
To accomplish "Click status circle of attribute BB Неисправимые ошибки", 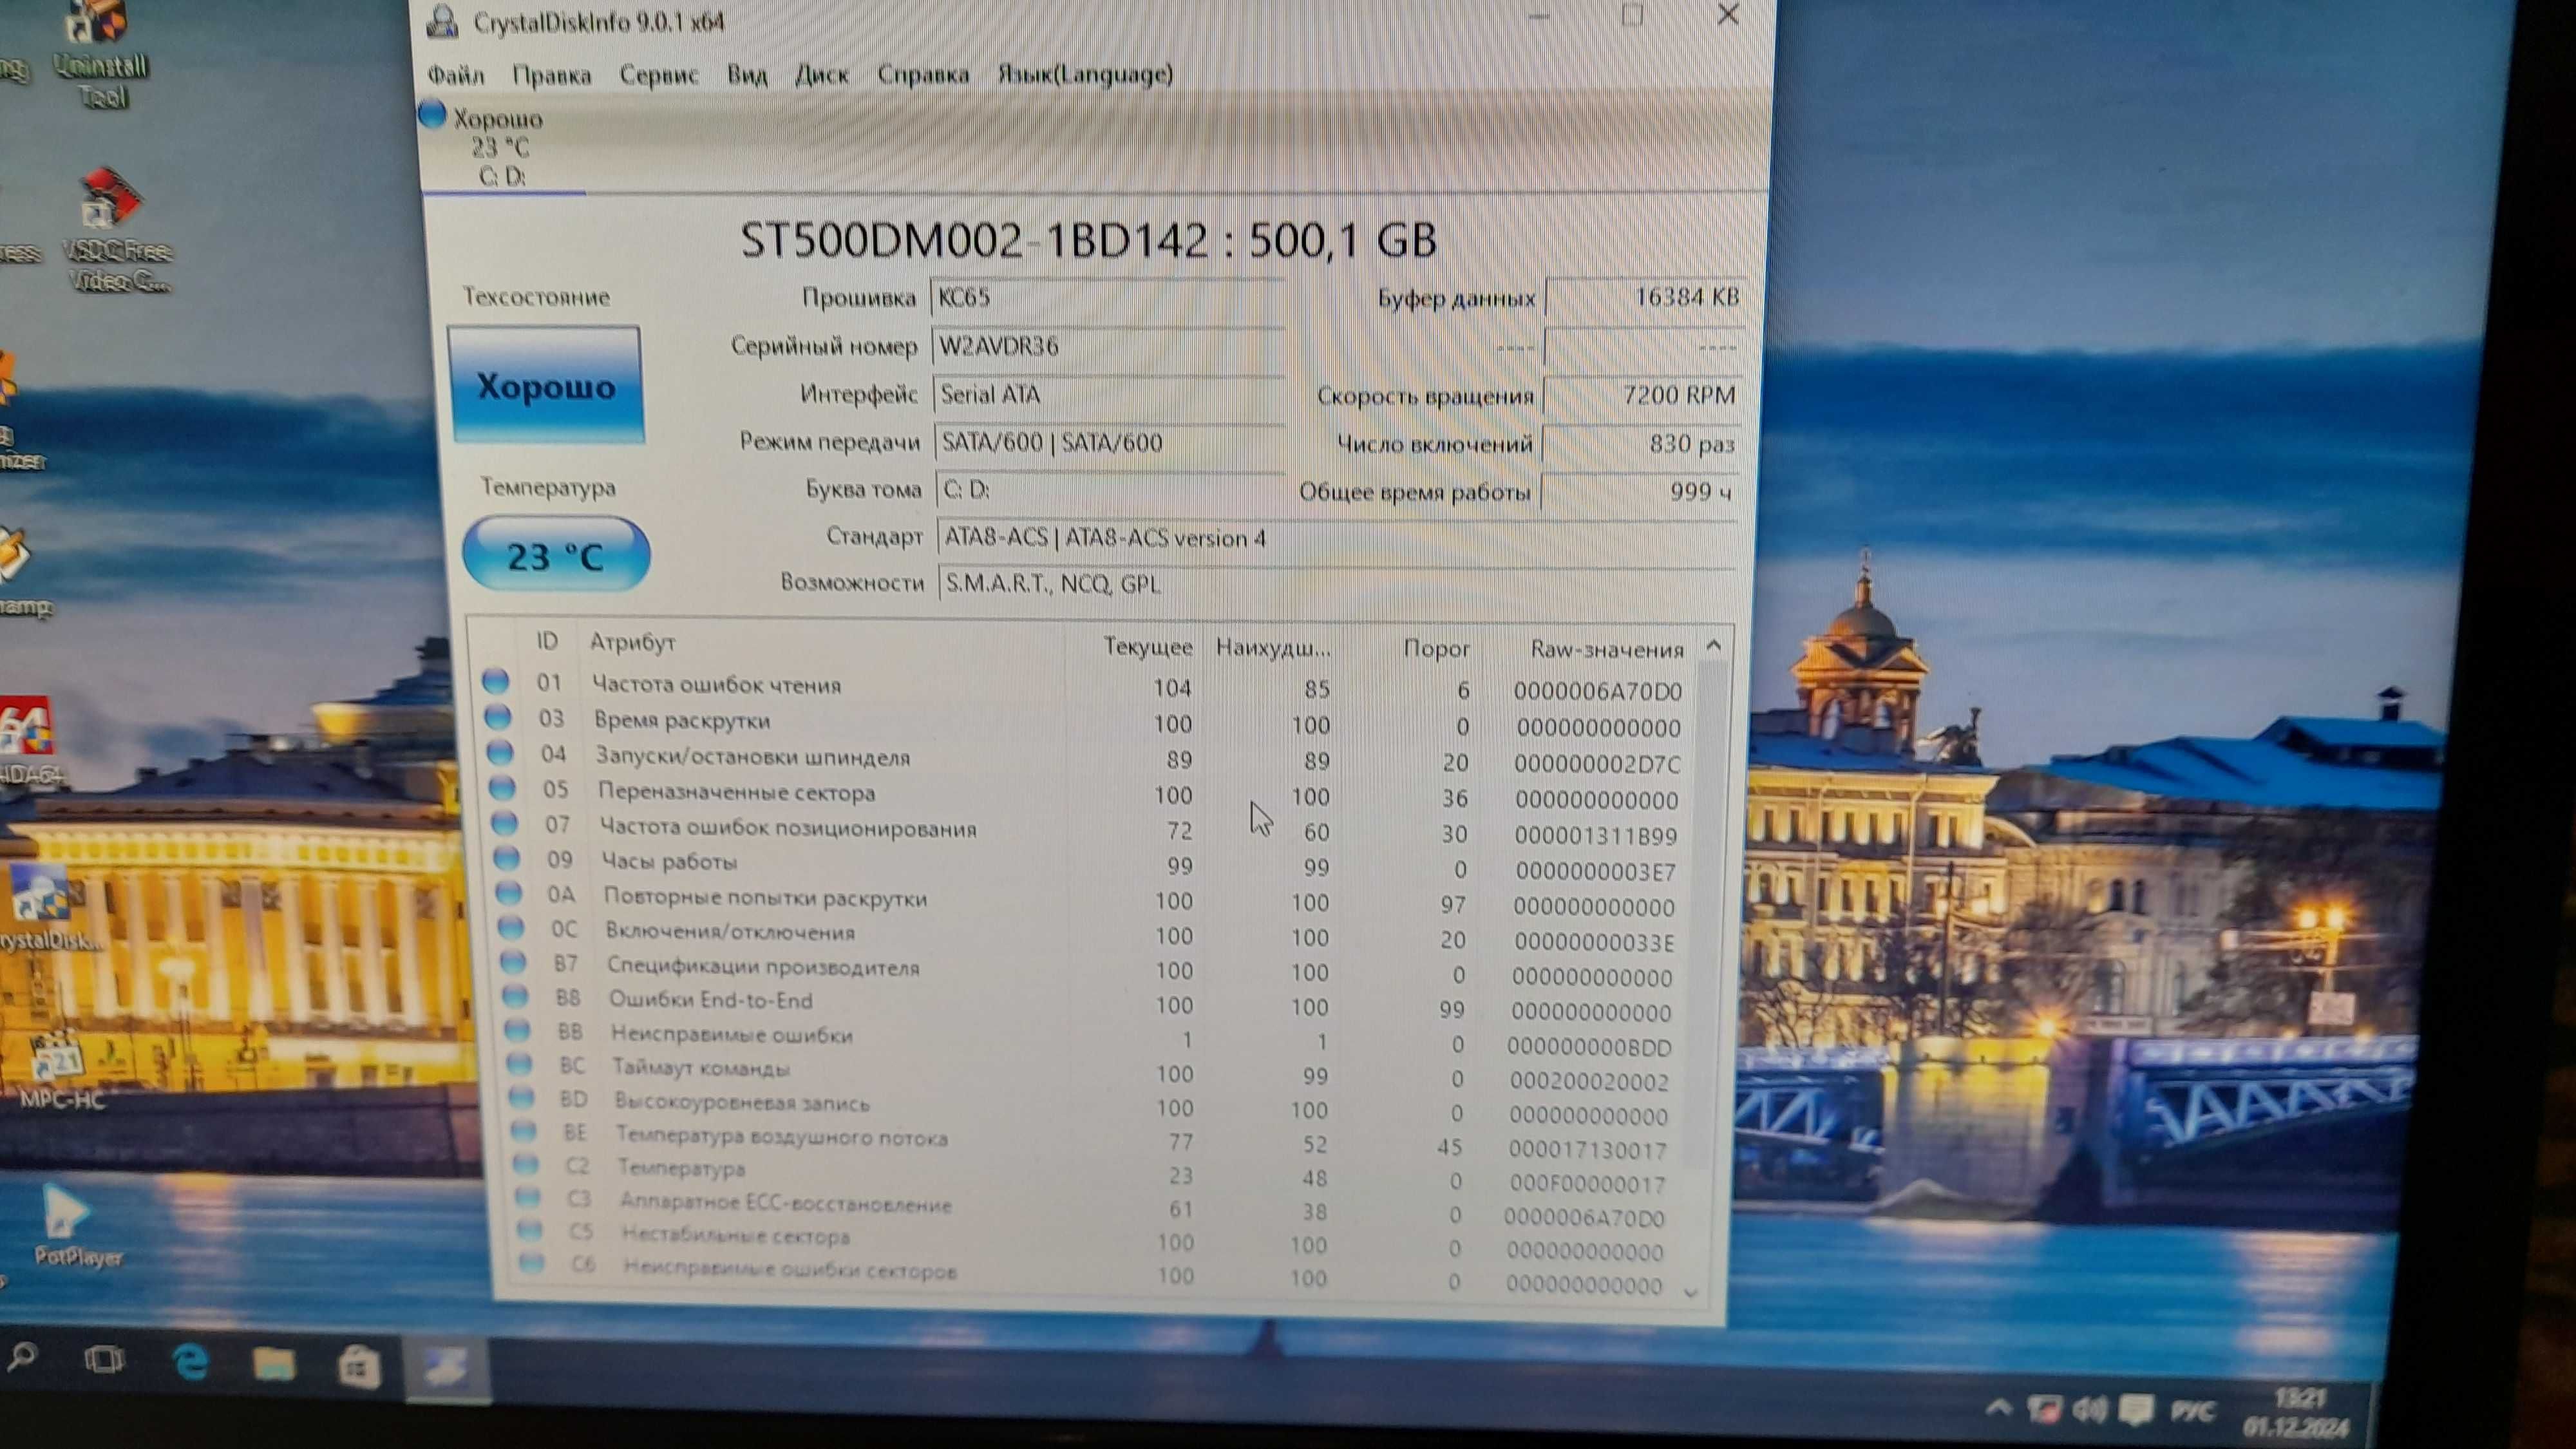I will [x=516, y=1030].
